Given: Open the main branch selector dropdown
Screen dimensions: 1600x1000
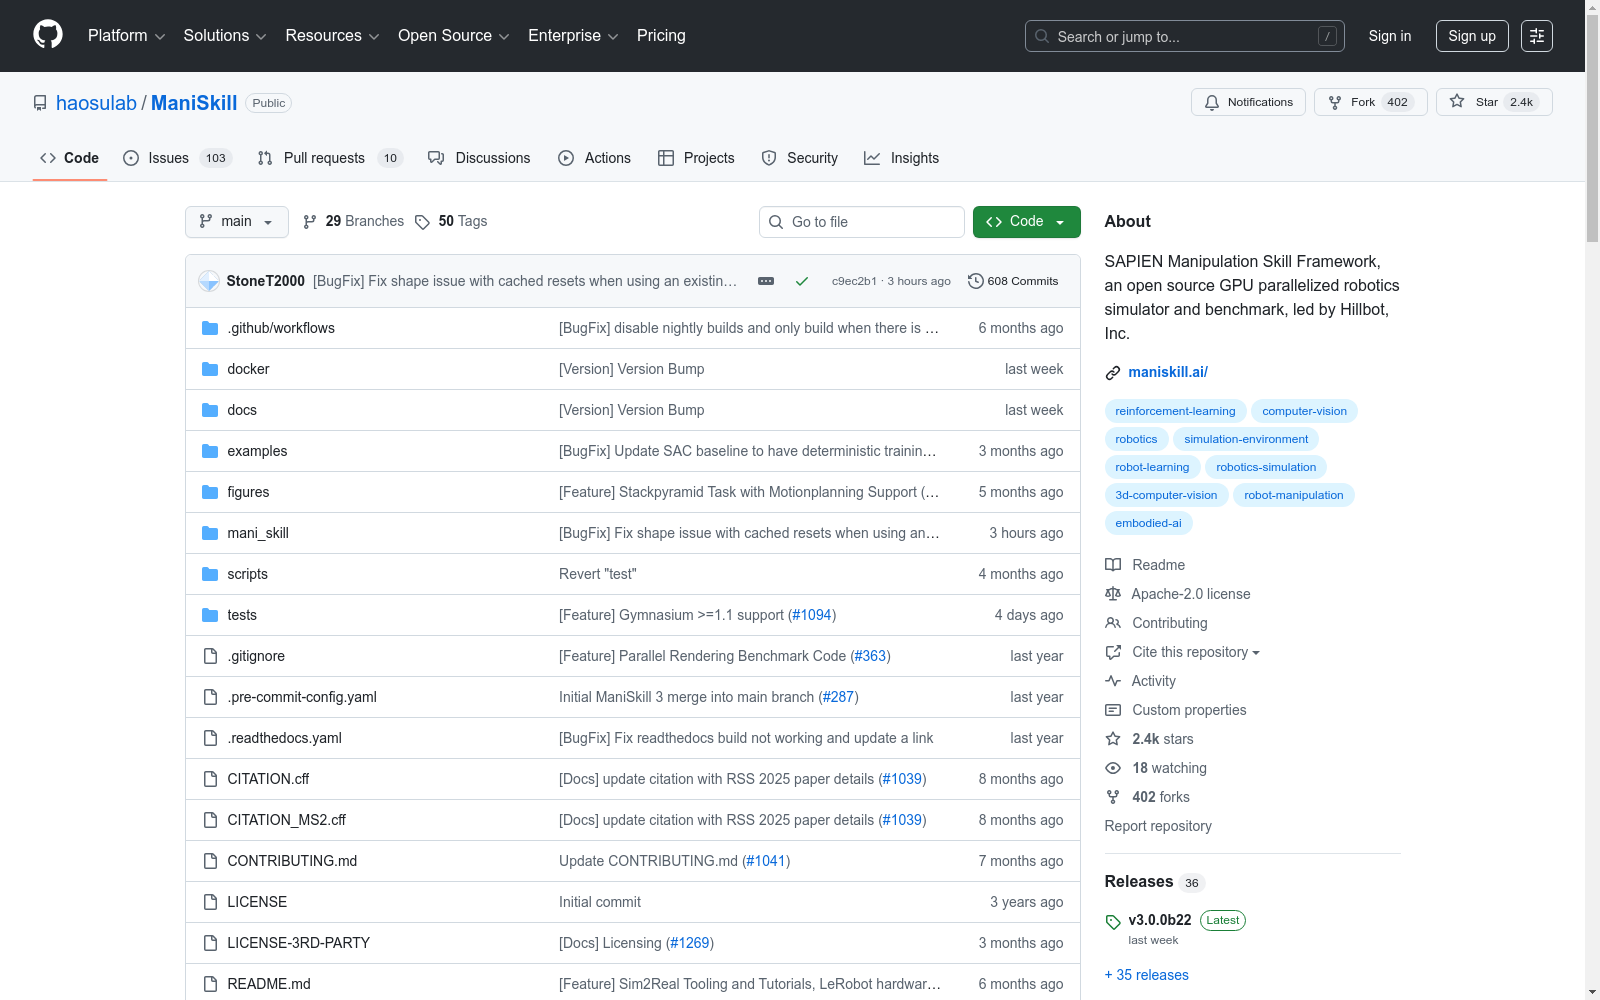Looking at the screenshot, I should click(x=237, y=222).
